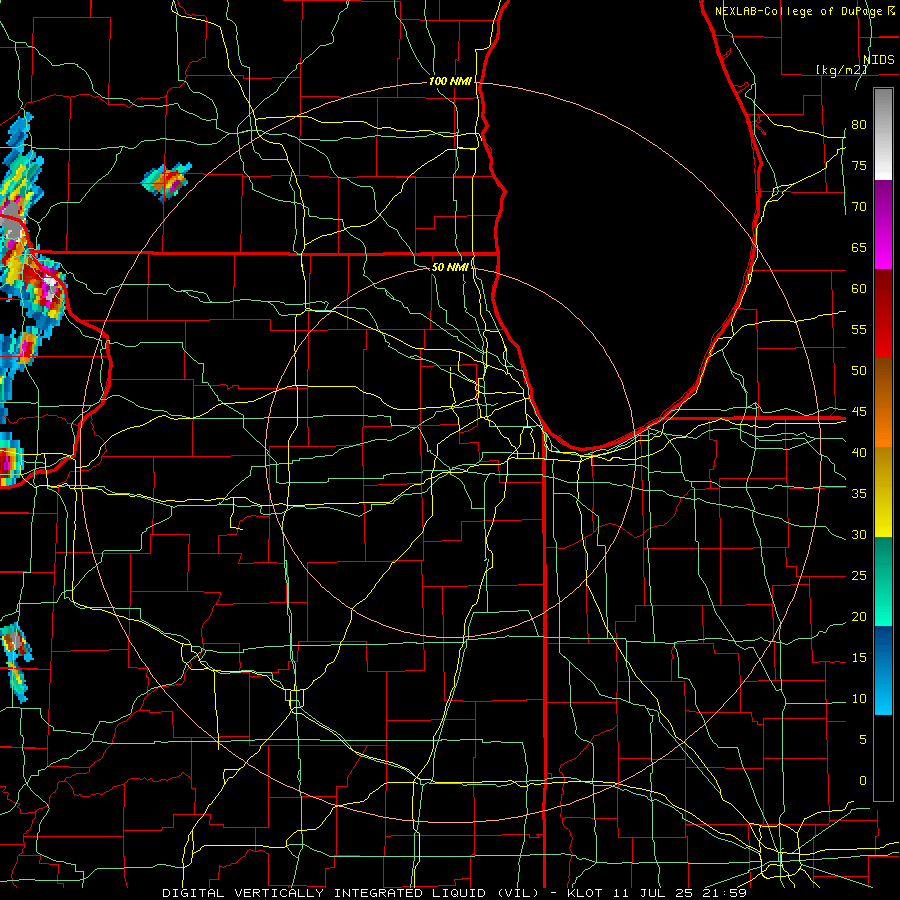
Task: Select the 70 value on the color scale
Action: coord(859,207)
